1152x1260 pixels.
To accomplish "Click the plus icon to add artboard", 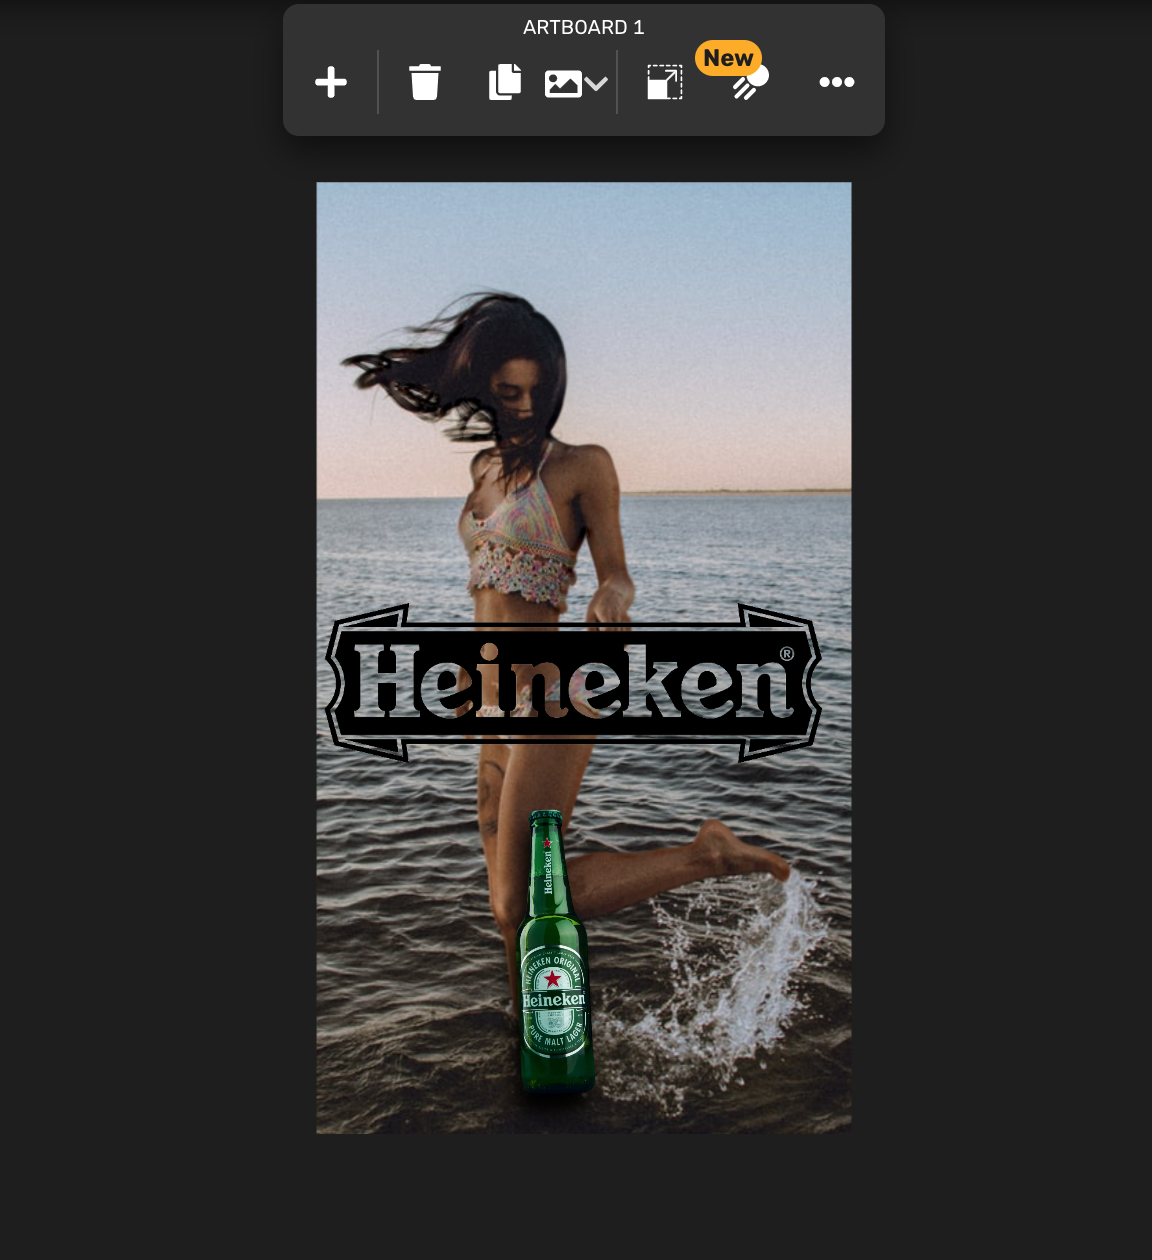I will pos(331,82).
